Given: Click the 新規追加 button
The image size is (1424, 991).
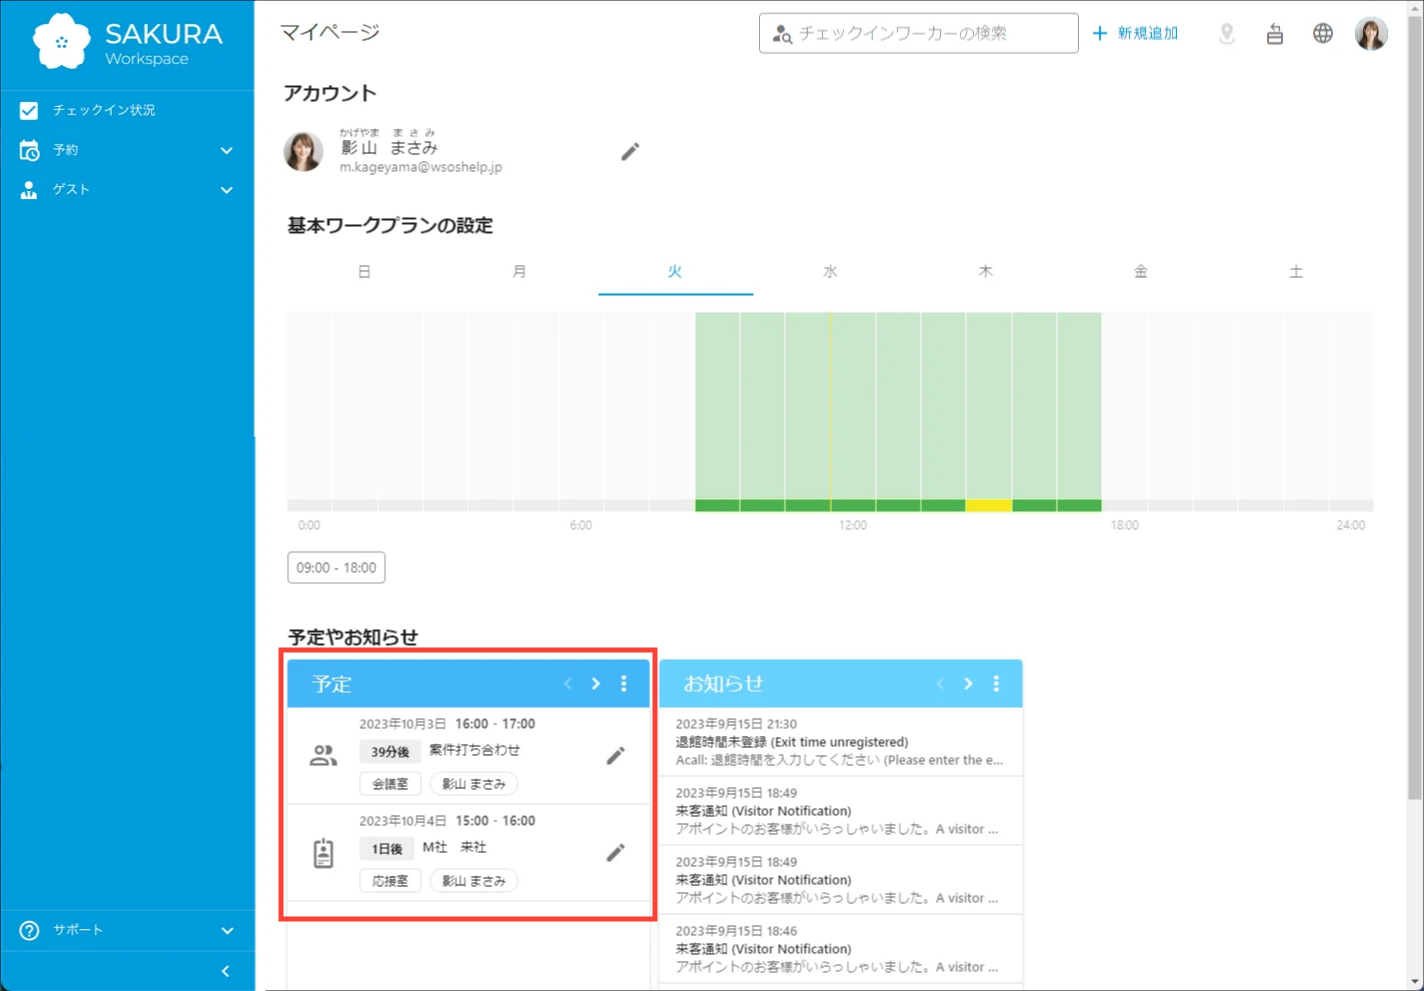Looking at the screenshot, I should tap(1136, 34).
